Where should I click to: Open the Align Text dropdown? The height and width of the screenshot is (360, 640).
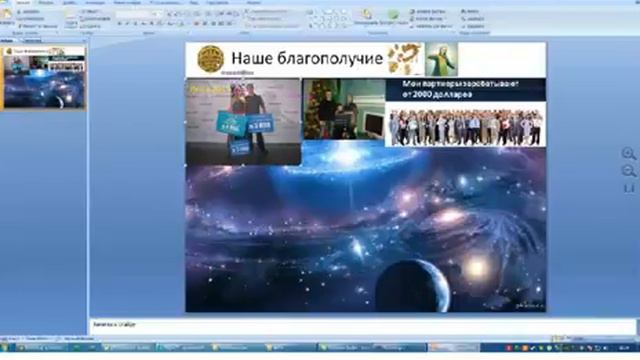(264, 19)
